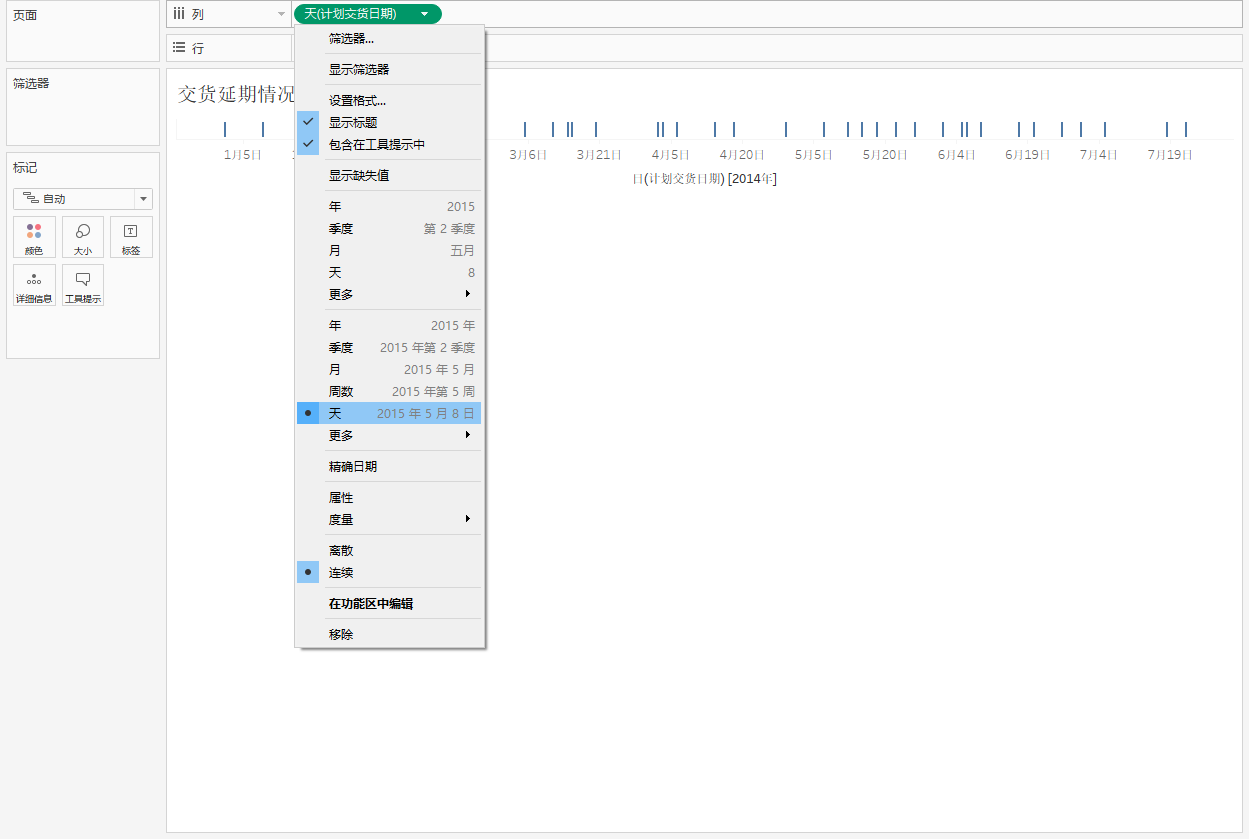Open dropdown arrow on 天(计划交货日期) pill
This screenshot has width=1249, height=839.
pyautogui.click(x=425, y=14)
